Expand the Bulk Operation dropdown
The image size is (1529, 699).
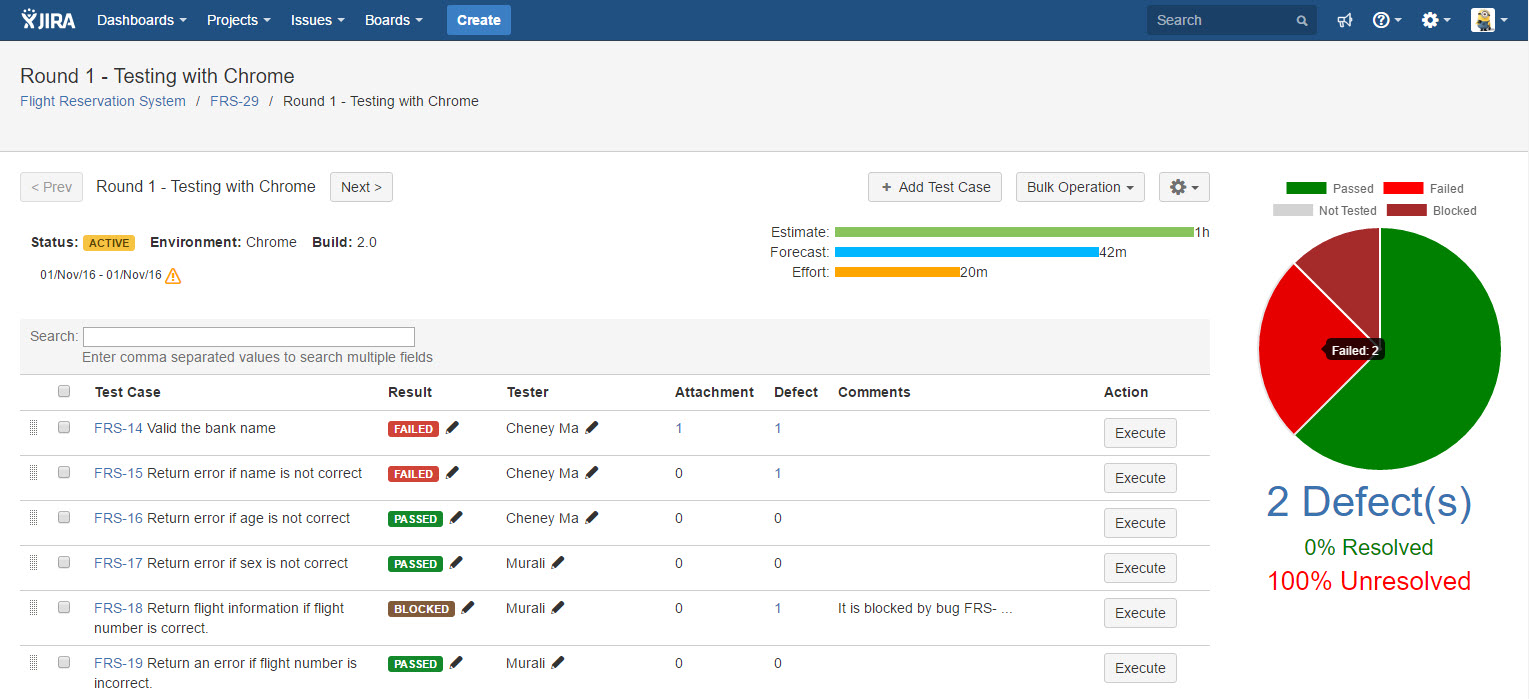tap(1080, 187)
